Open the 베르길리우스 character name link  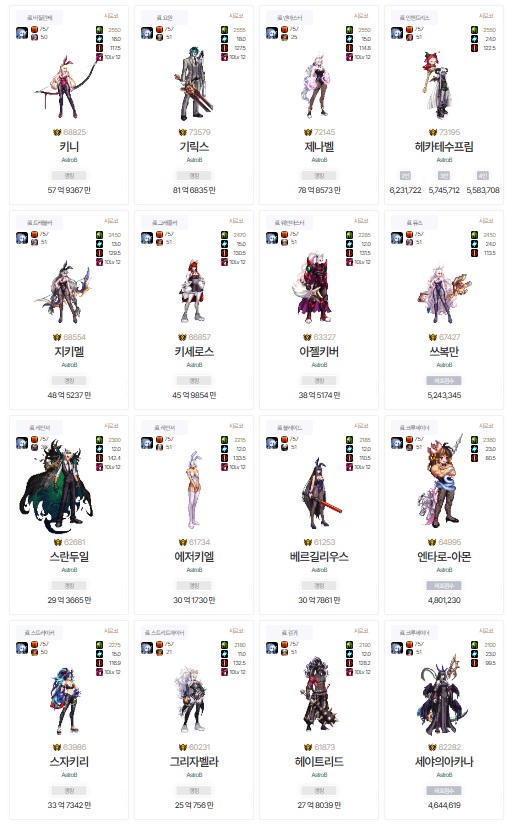319,557
